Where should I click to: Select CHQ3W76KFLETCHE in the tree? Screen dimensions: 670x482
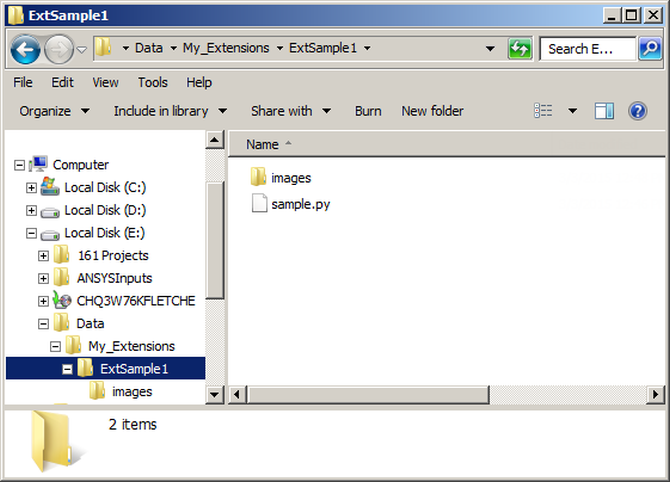click(x=136, y=301)
